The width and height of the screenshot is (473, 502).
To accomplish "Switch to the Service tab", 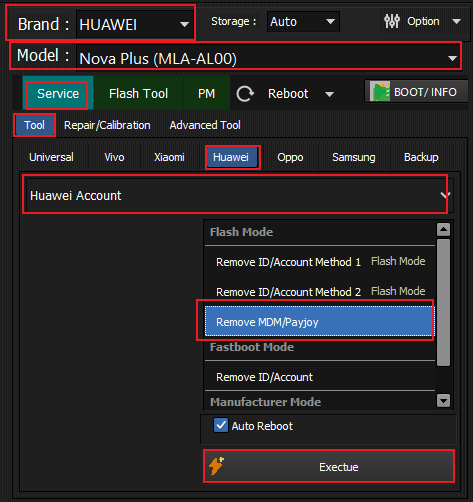I will tap(58, 93).
